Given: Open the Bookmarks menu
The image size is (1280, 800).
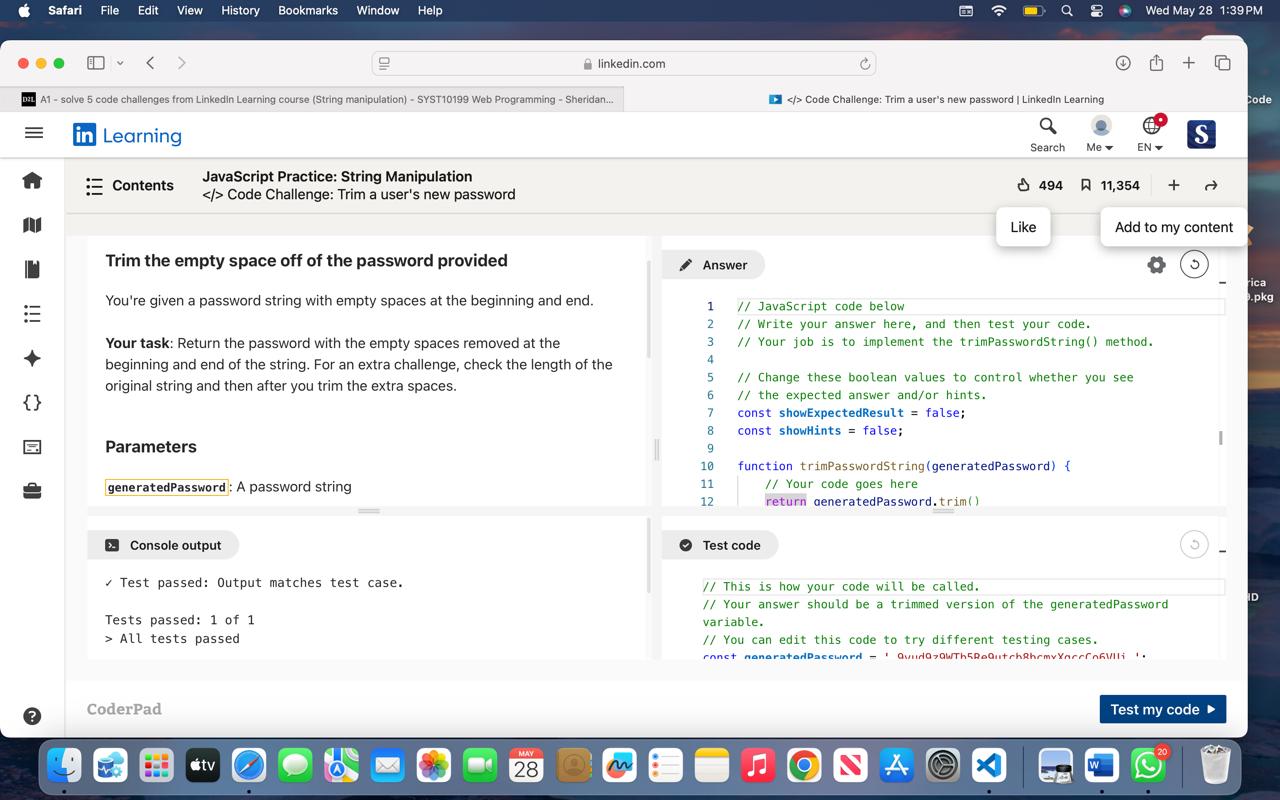Looking at the screenshot, I should [x=307, y=10].
